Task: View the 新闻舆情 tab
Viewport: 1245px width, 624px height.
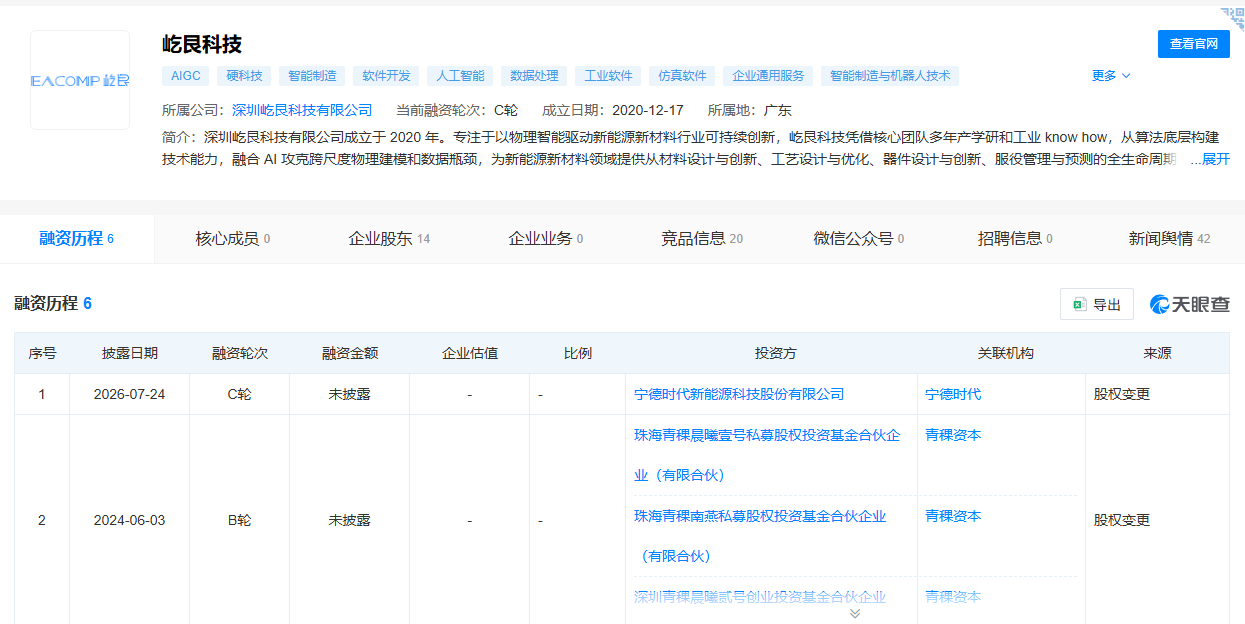Action: tap(1170, 239)
